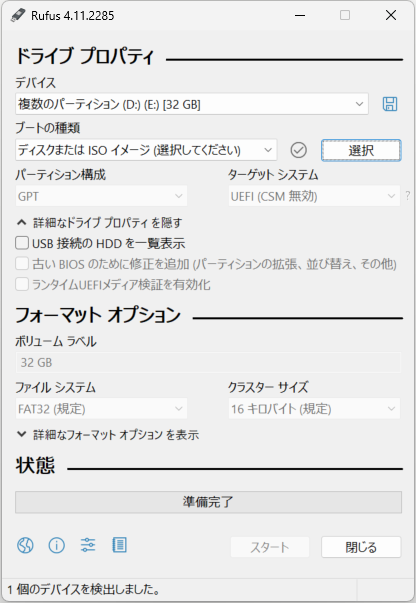This screenshot has height=603, width=416.
Task: Collapse 詳細なドライブ プロパティを隠す section
Action: click(99, 222)
